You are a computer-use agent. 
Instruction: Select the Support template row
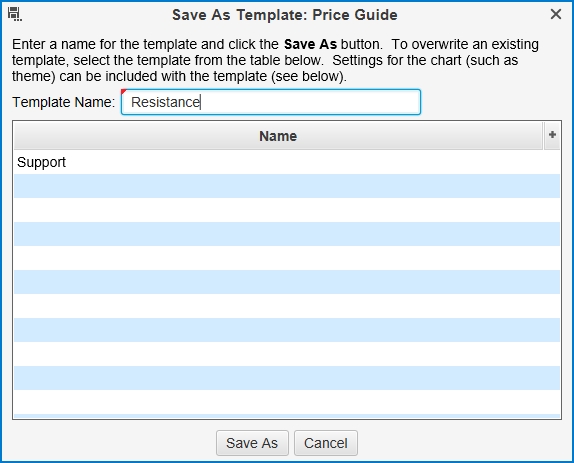coord(287,162)
